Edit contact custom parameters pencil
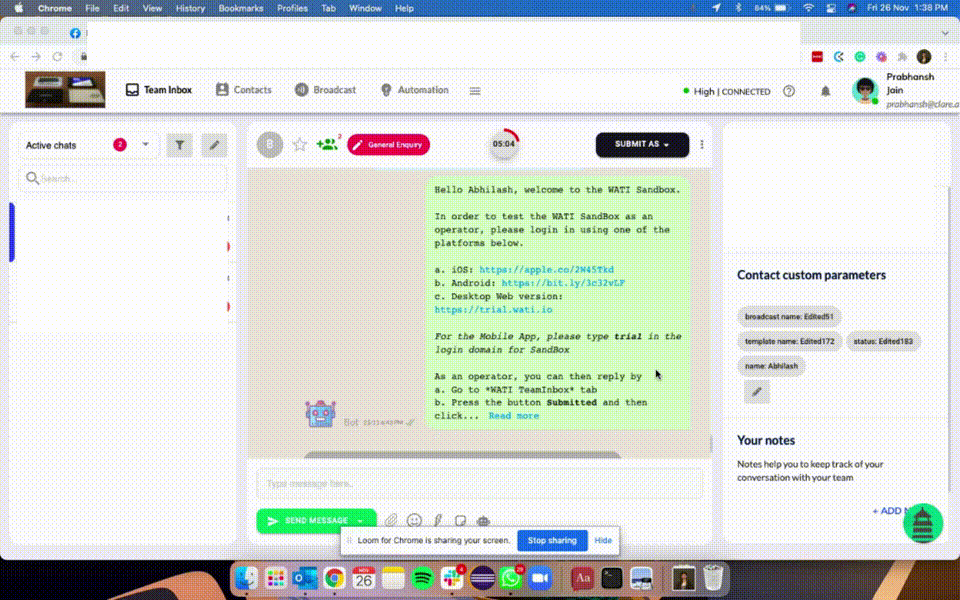Viewport: 960px width, 600px height. (757, 392)
